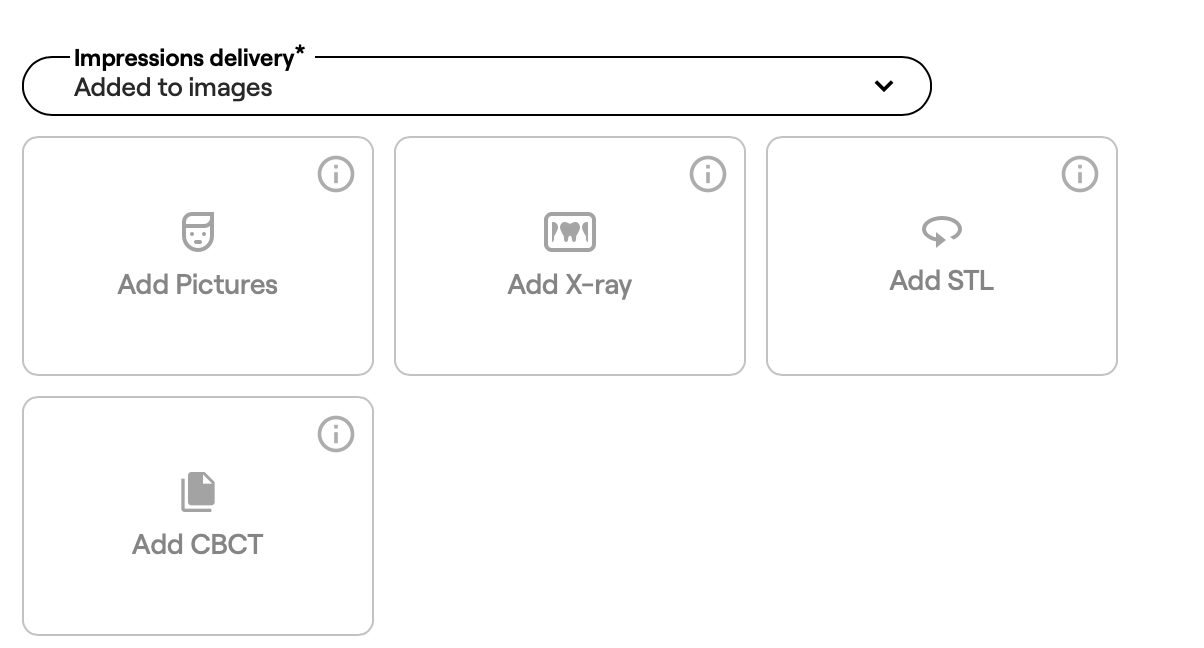
Task: Click the 'Add STL' text label
Action: [942, 281]
